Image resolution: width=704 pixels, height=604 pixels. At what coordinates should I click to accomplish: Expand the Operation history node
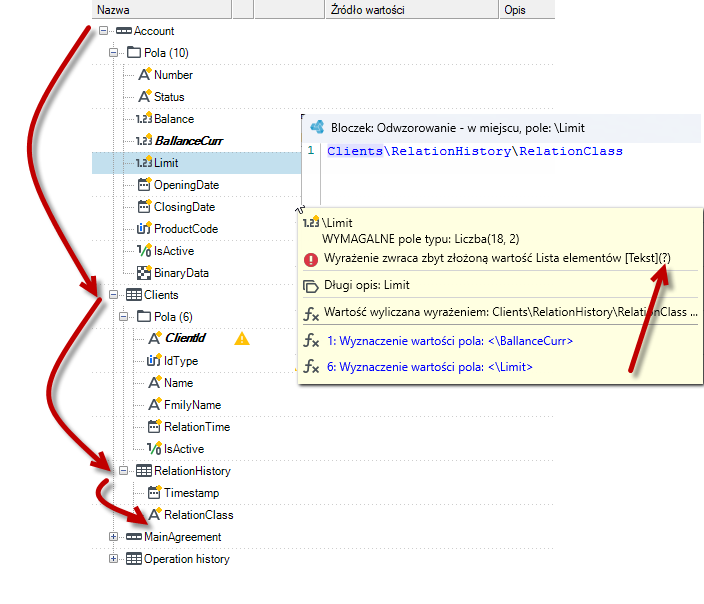tap(113, 559)
